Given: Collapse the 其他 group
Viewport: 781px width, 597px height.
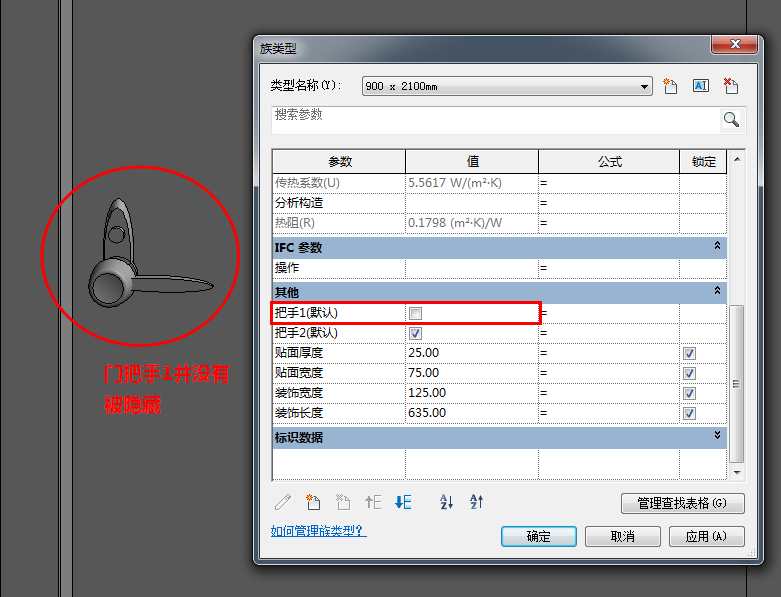Looking at the screenshot, I should [717, 290].
